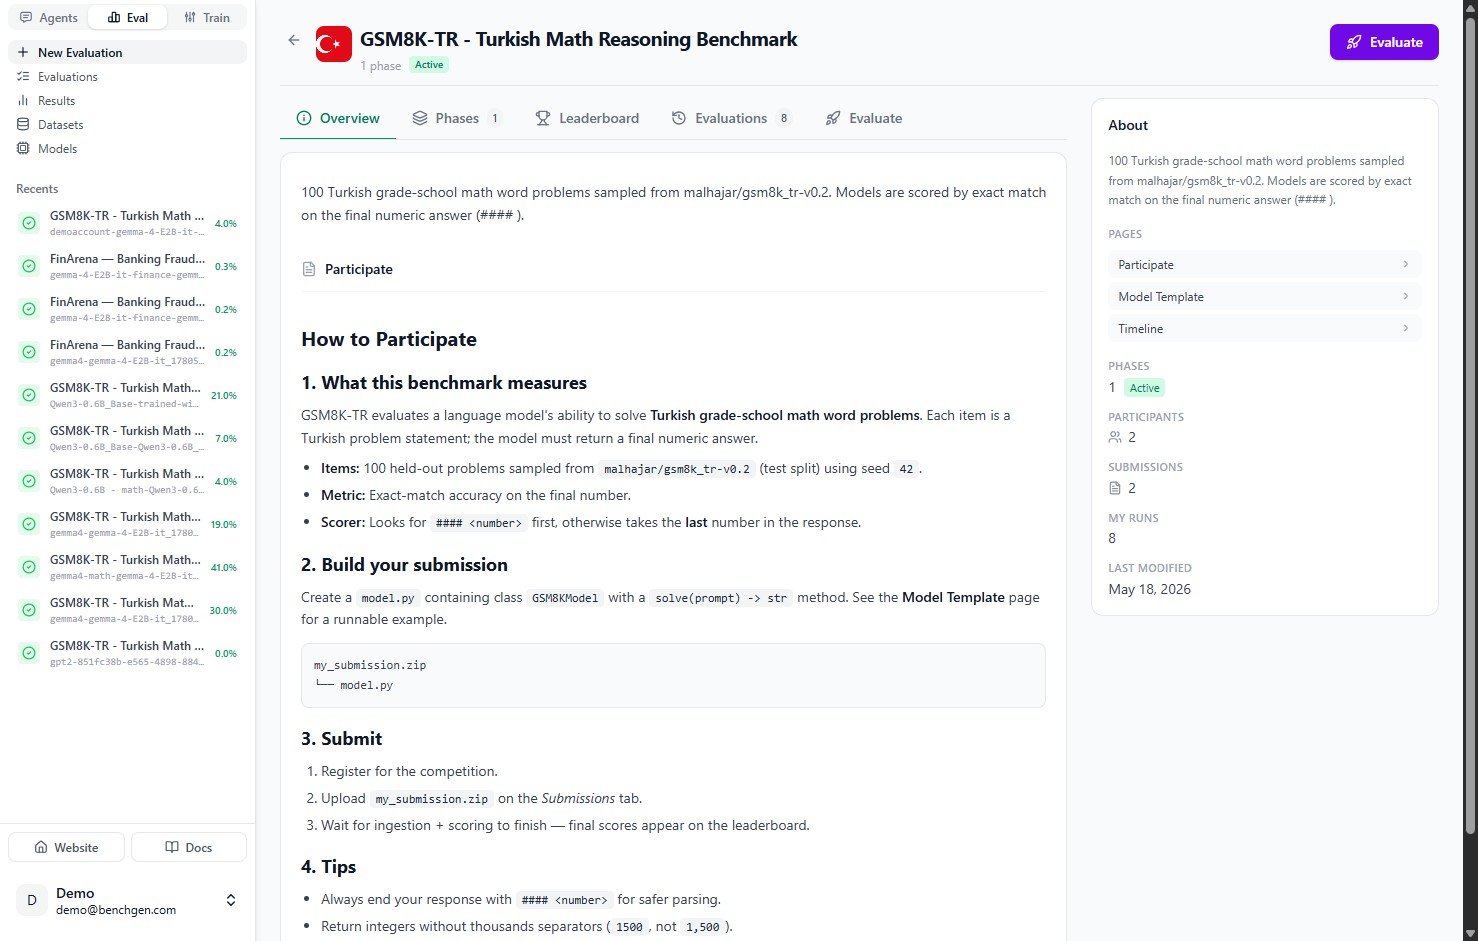Screen dimensions: 1478x941
Task: Open the Results sidebar link
Action: pos(127,101)
